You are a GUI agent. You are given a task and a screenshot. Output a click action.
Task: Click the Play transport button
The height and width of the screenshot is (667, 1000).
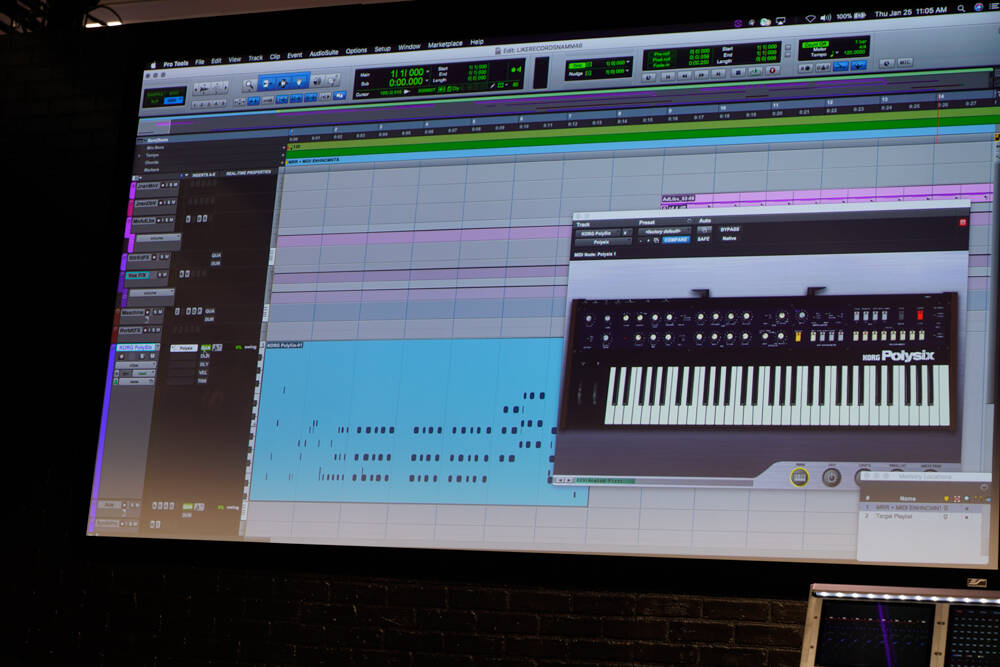click(x=754, y=72)
